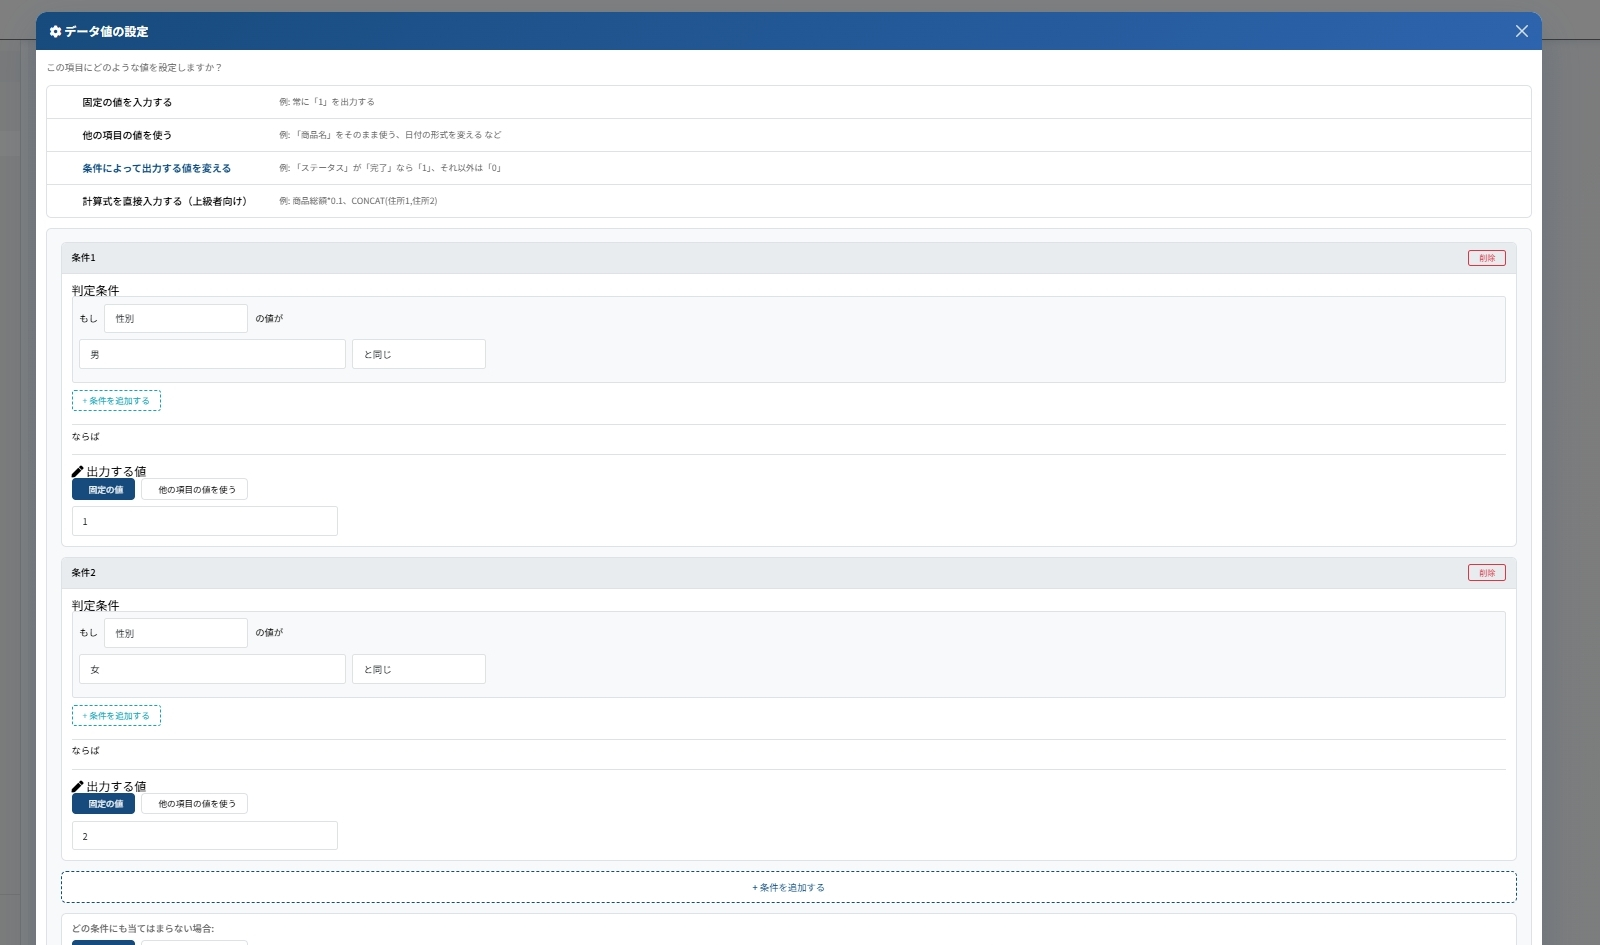Screen dimensions: 1600x945
Task: Close the データ値の設定 dialog
Action: 1521,31
